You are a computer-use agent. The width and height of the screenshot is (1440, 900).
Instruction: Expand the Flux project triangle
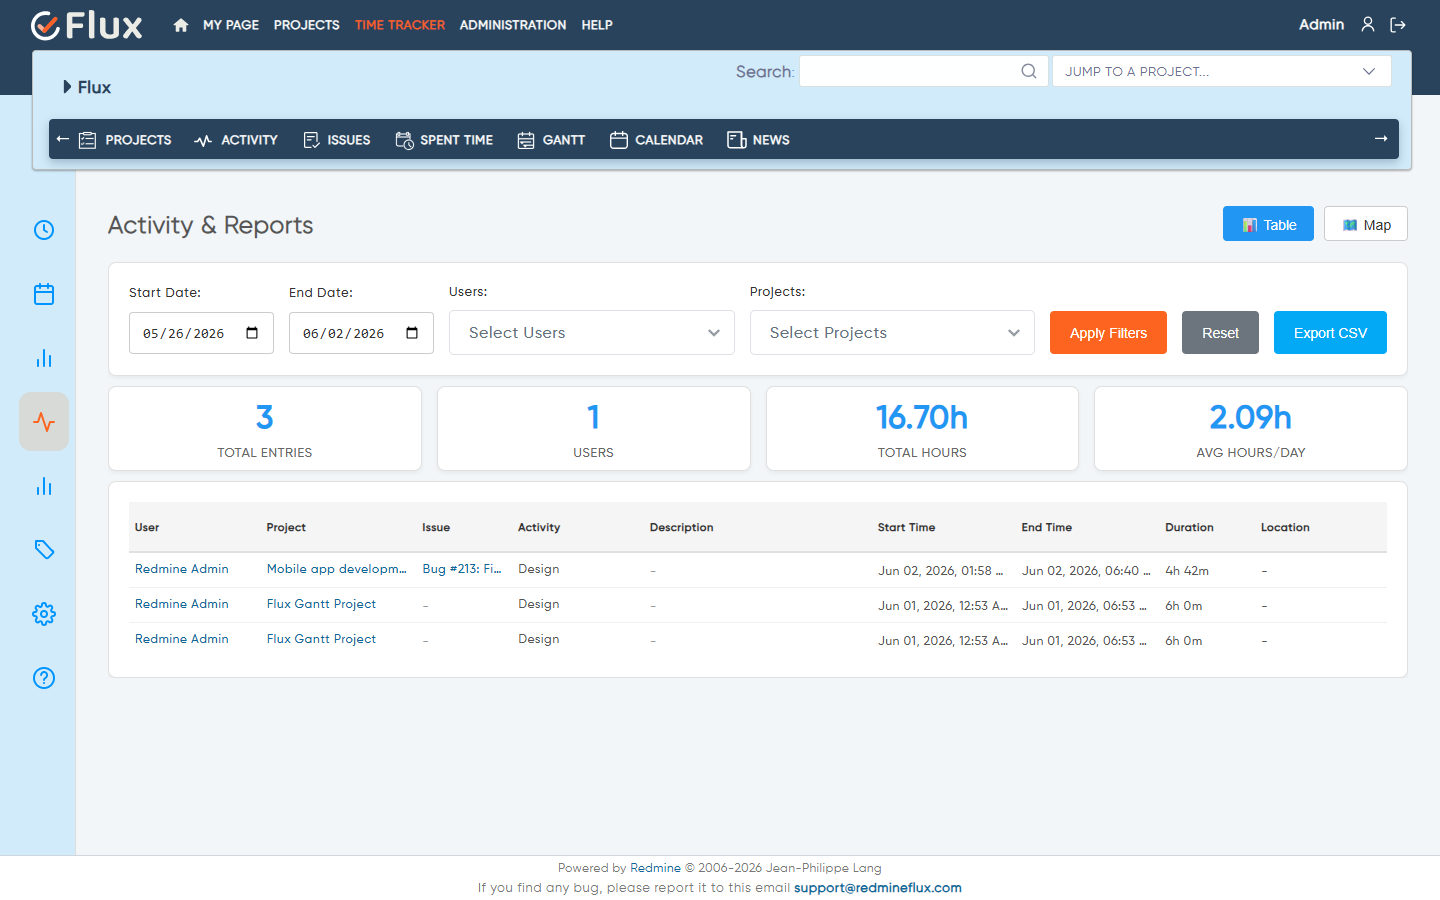click(x=67, y=87)
